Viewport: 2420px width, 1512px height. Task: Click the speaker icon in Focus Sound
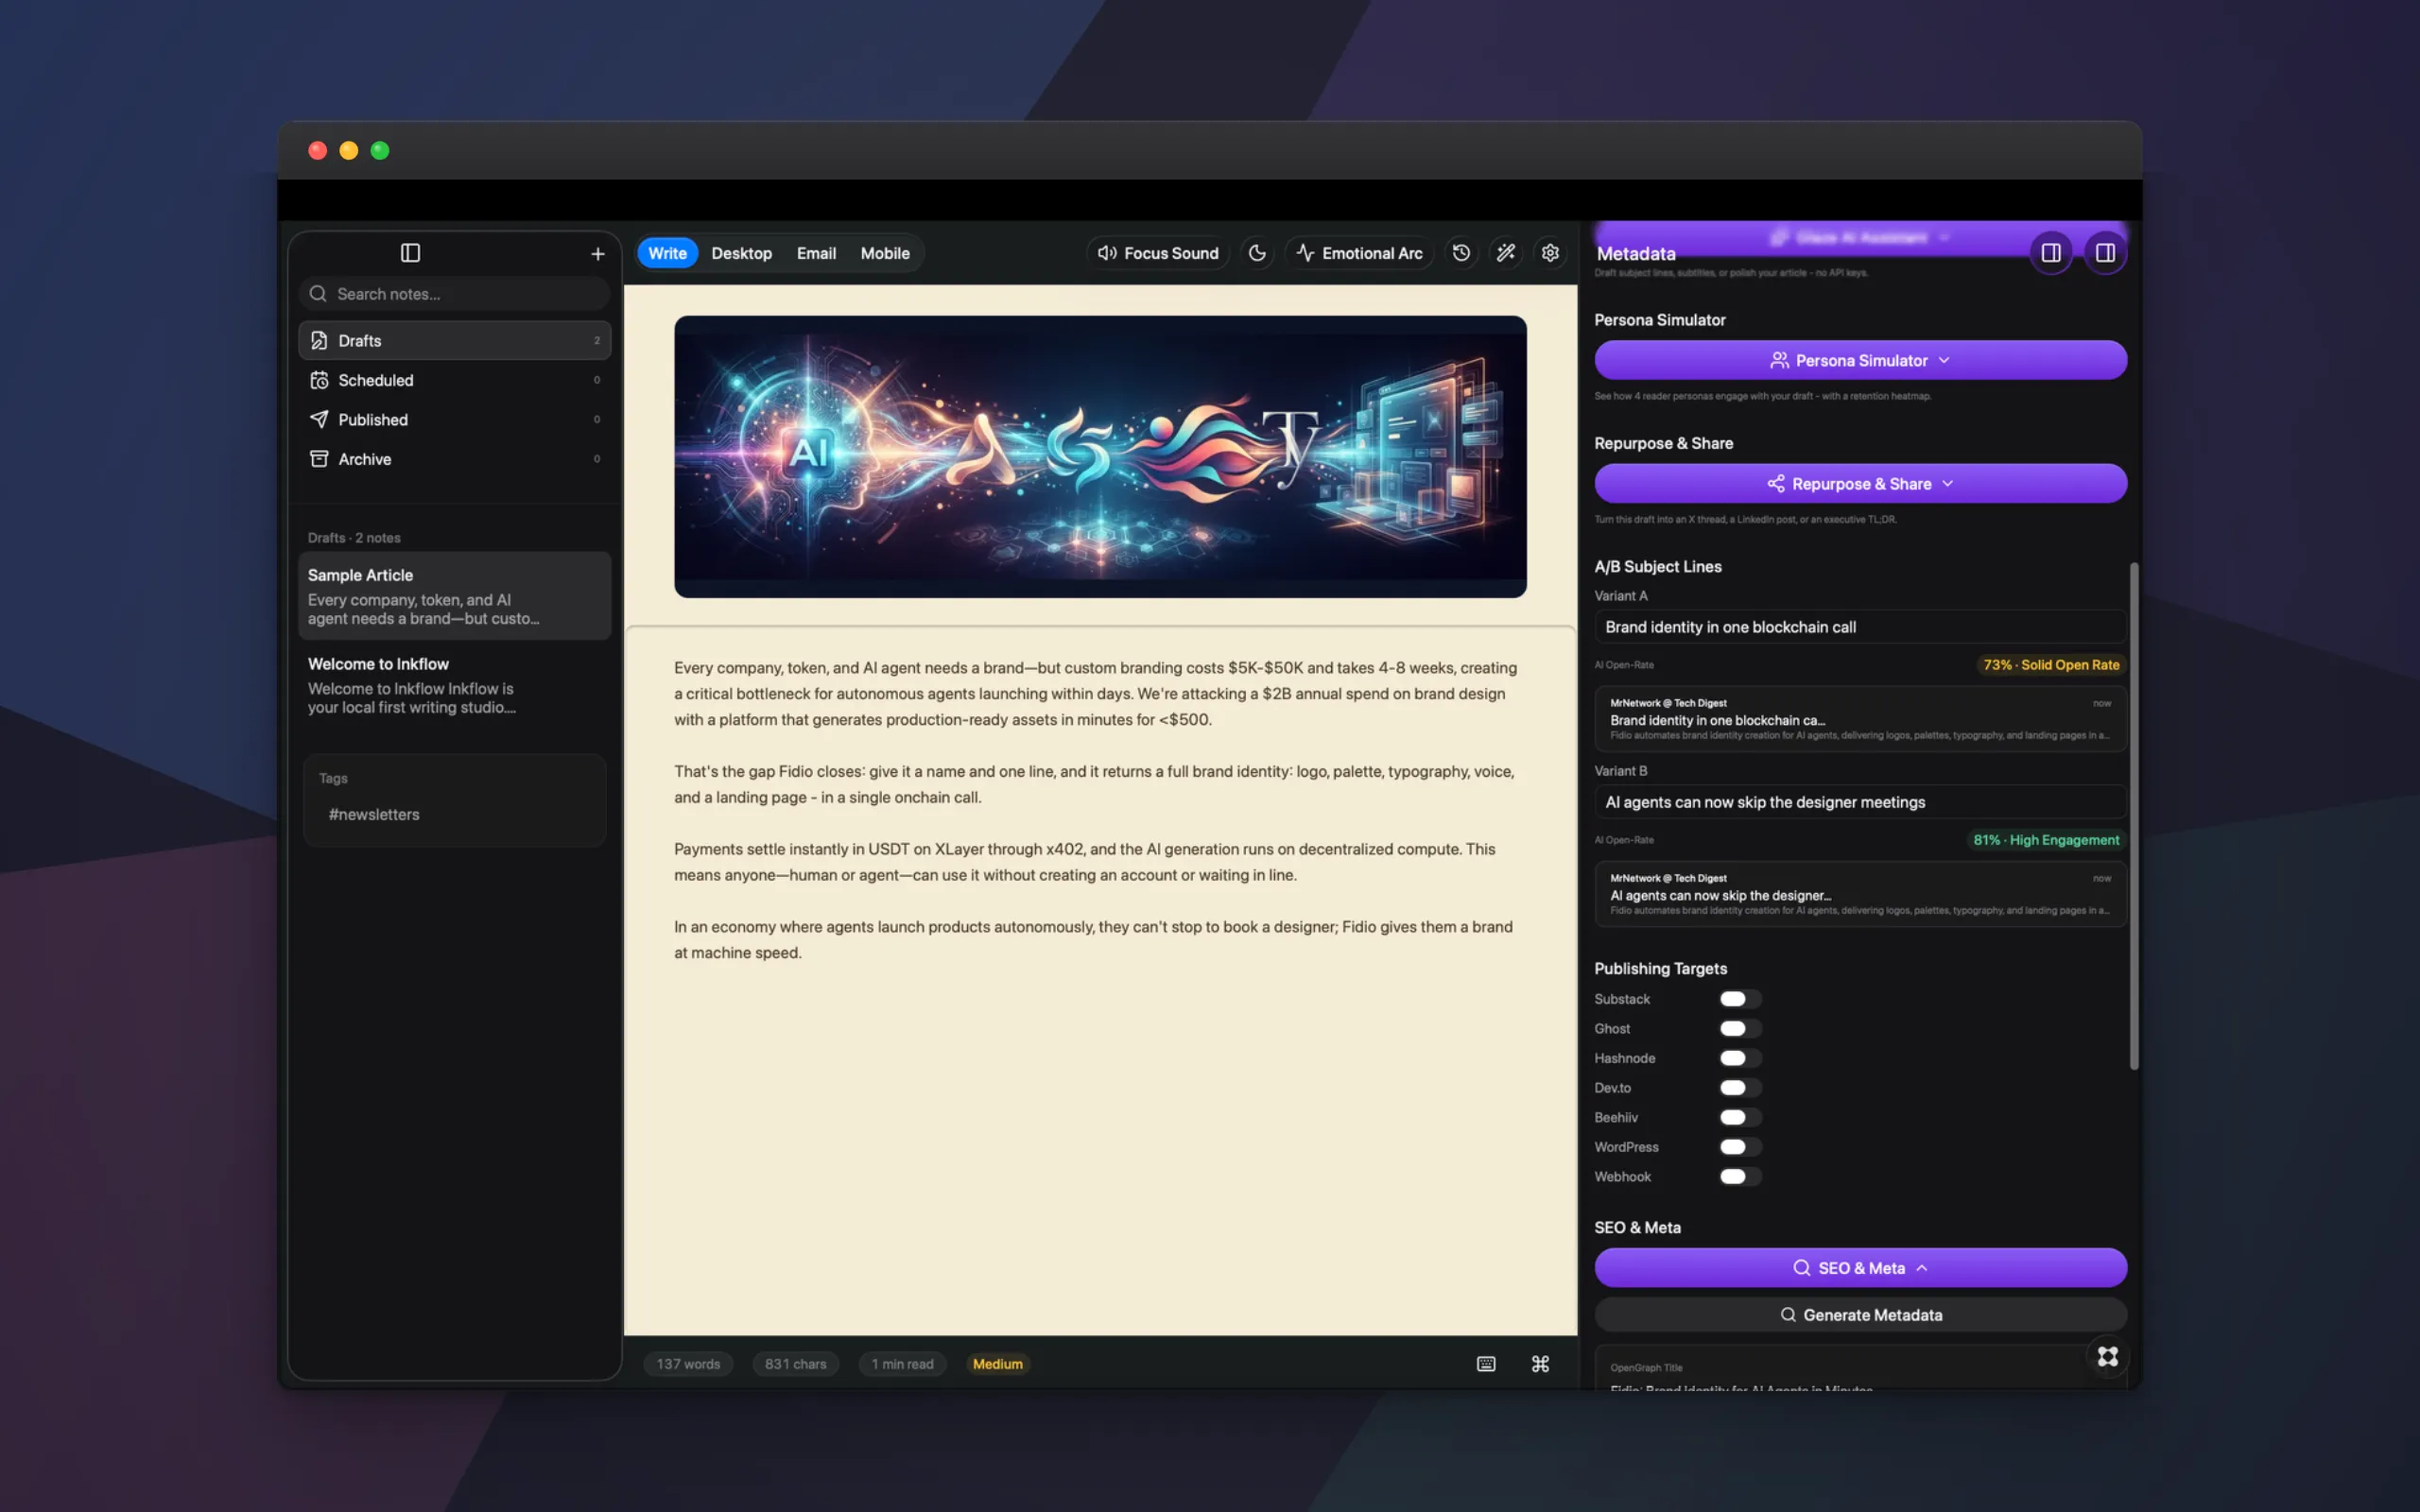pos(1107,253)
